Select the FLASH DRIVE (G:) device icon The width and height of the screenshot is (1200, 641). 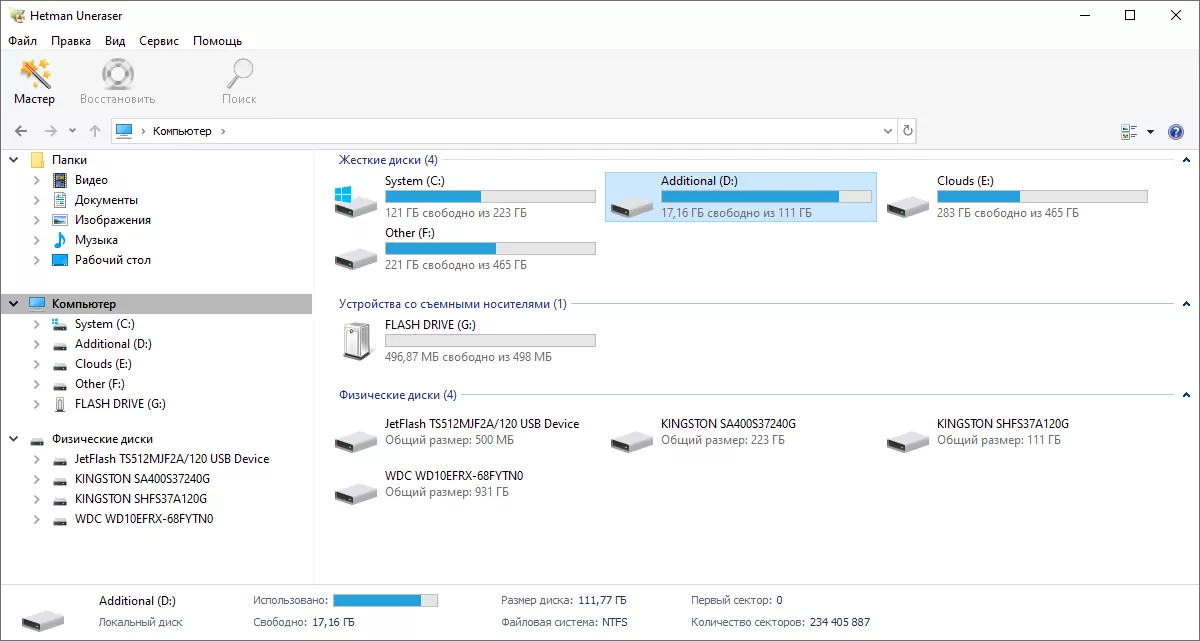point(356,341)
